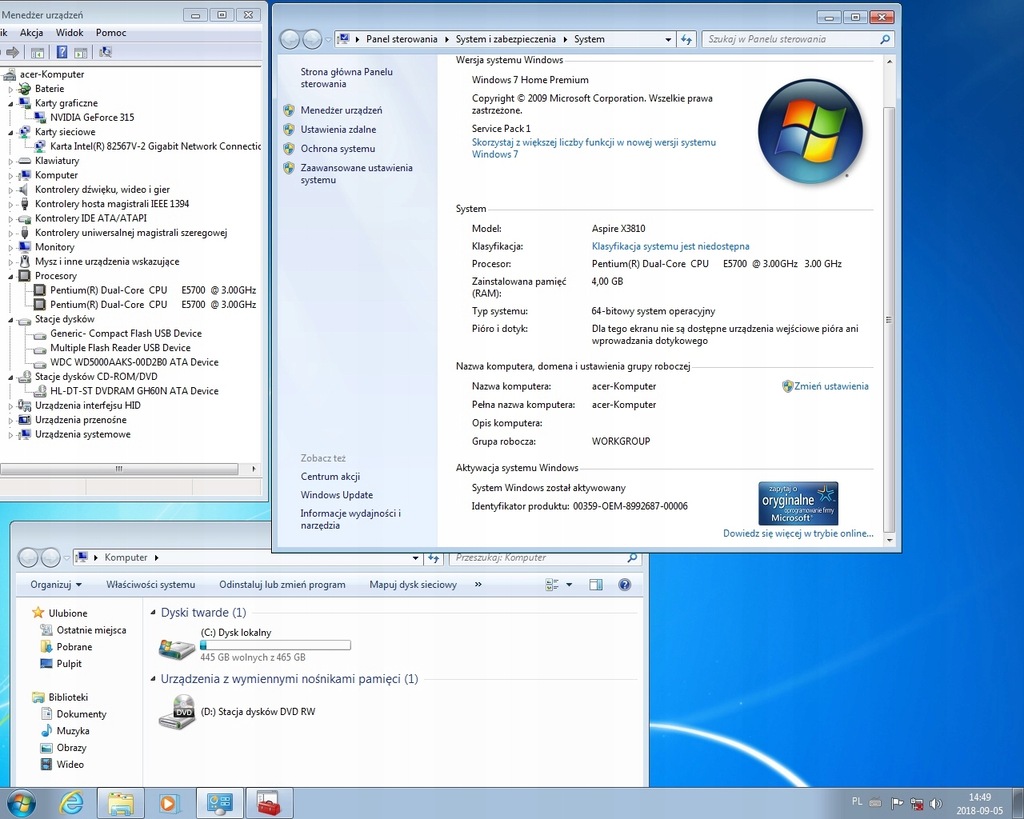The image size is (1024, 819).
Task: Click Klasyfikacja systemu jest niedostępna link
Action: pos(671,246)
